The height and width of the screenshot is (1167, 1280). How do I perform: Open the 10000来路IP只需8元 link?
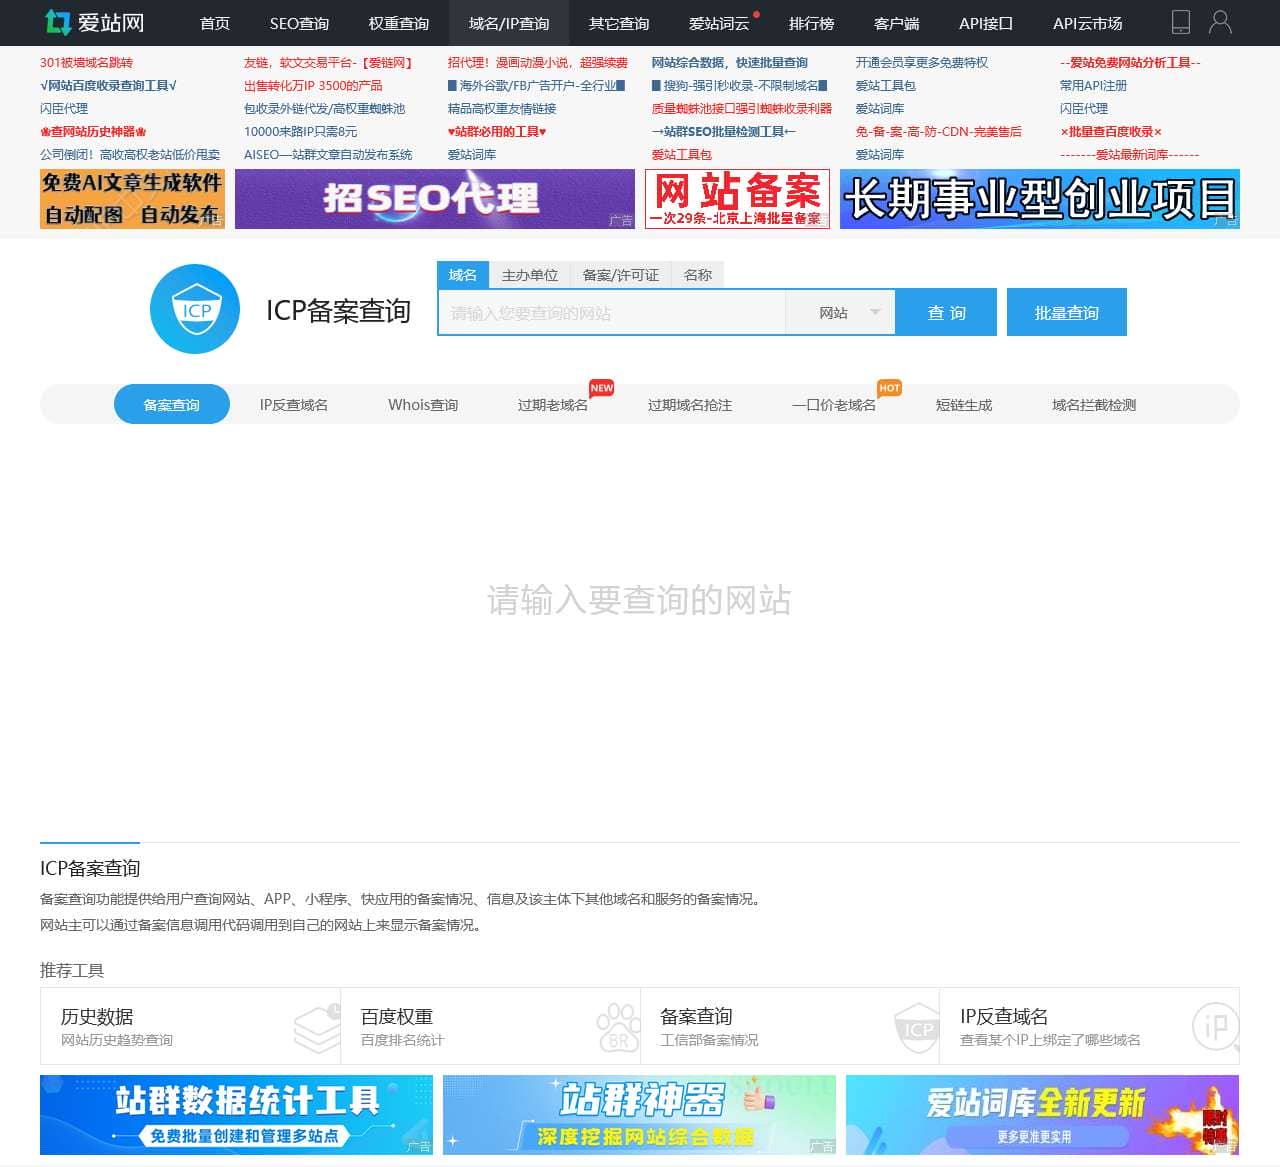(x=300, y=131)
